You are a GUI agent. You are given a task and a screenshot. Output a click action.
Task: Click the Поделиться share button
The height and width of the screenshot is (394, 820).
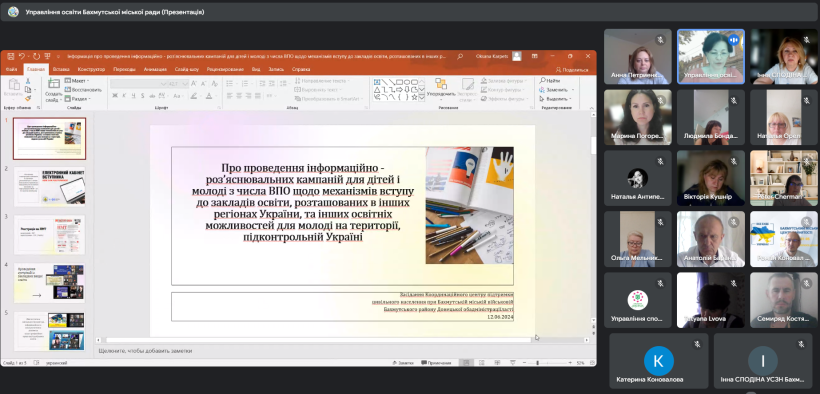(572, 70)
